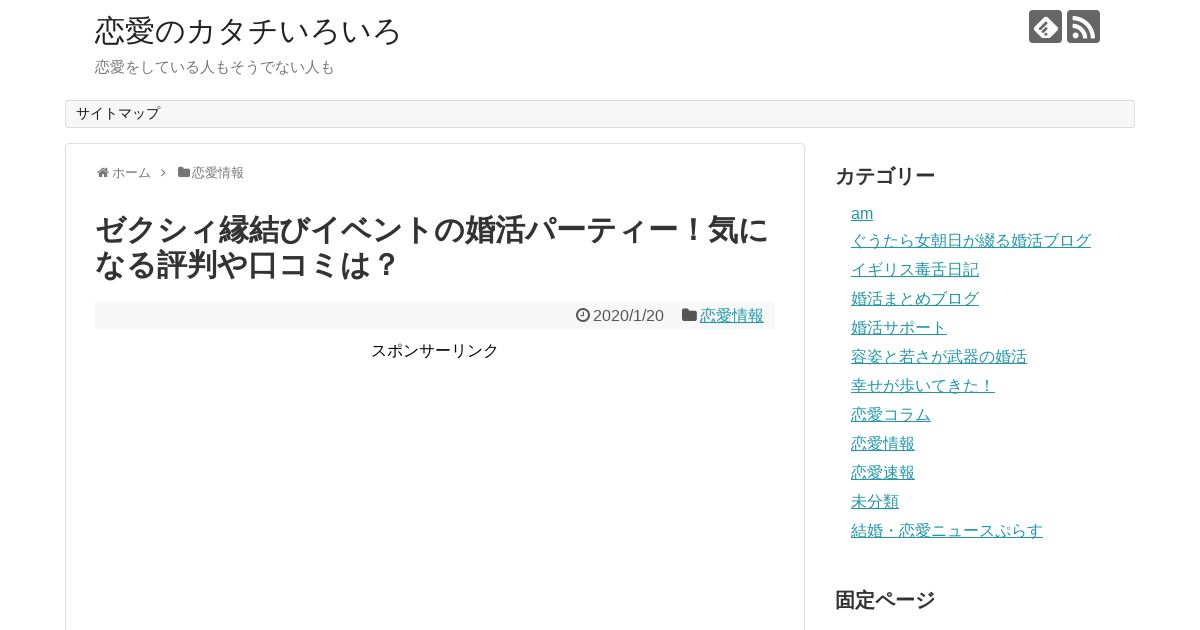
Task: Open 幸せが歩いてきた！ category
Action: [x=923, y=386]
